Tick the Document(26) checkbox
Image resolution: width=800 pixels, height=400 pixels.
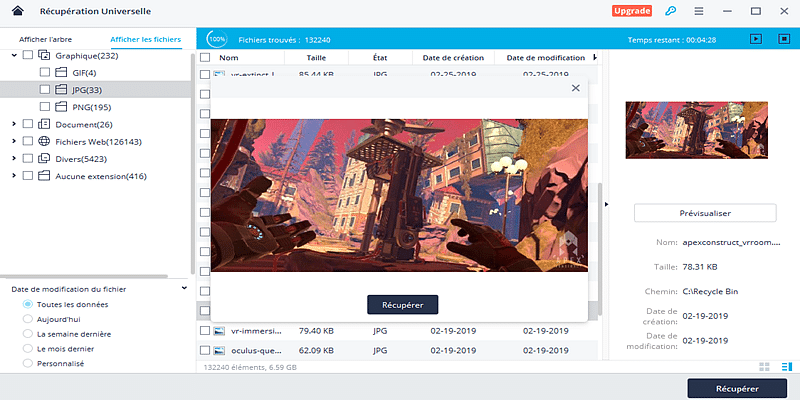click(28, 124)
